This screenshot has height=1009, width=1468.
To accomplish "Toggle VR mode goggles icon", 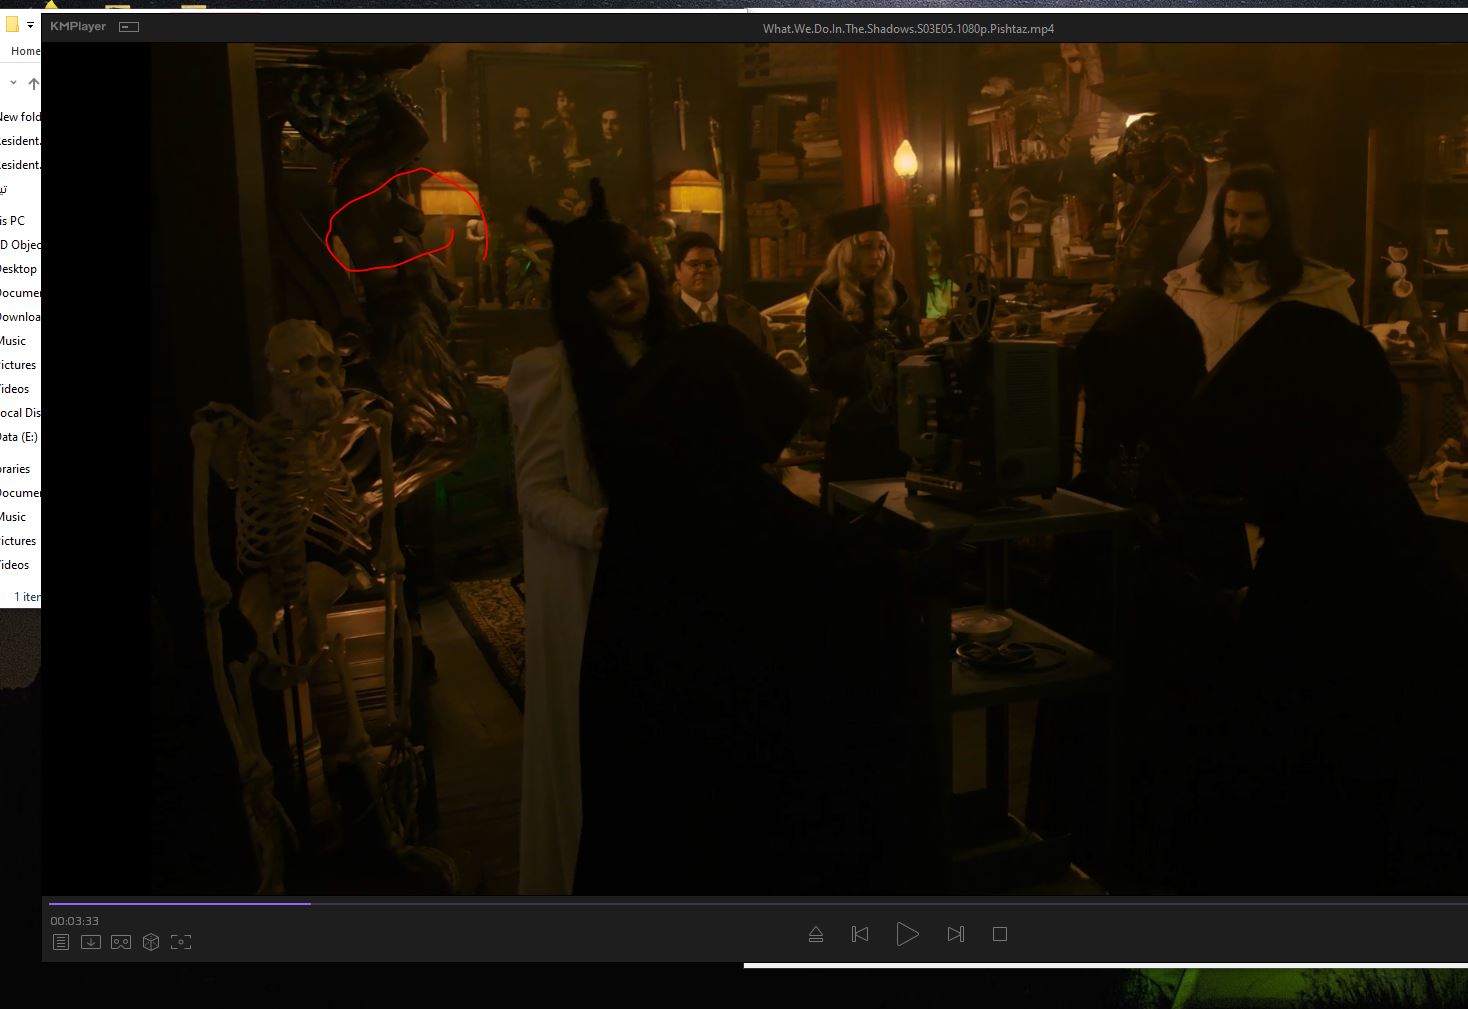I will click(x=121, y=942).
